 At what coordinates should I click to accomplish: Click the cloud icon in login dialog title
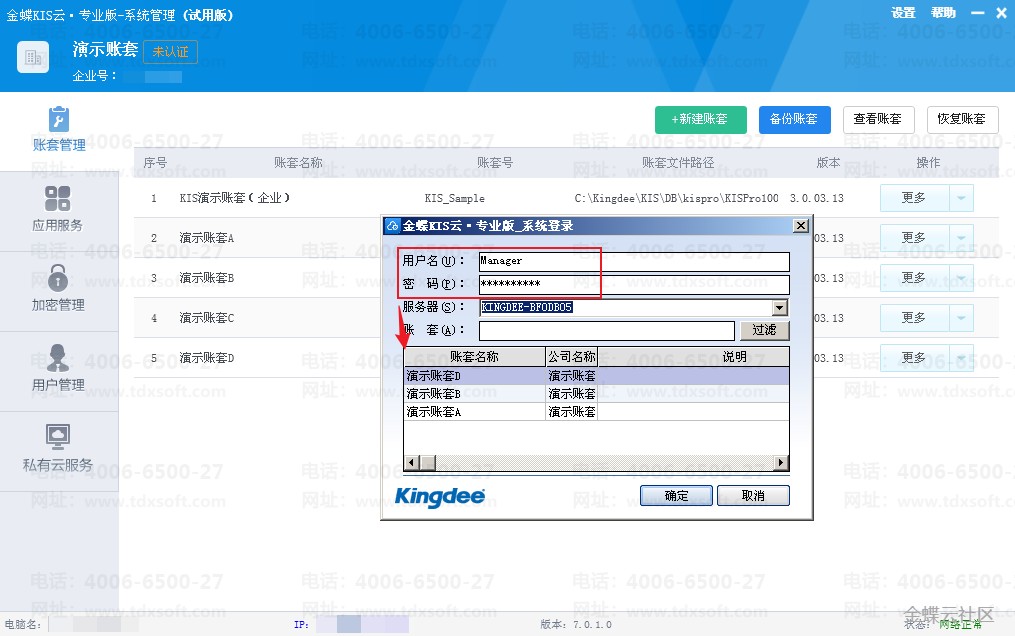(392, 226)
